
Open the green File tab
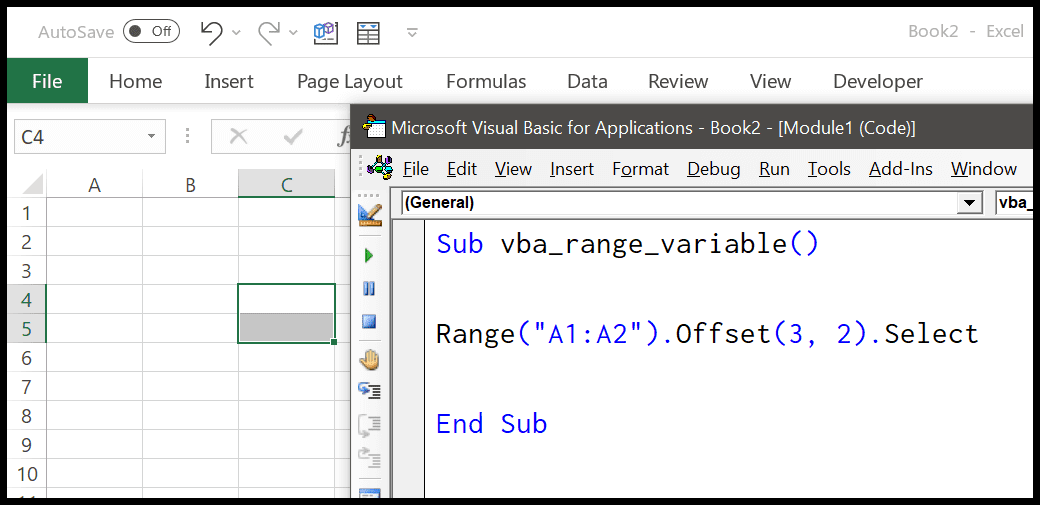47,81
